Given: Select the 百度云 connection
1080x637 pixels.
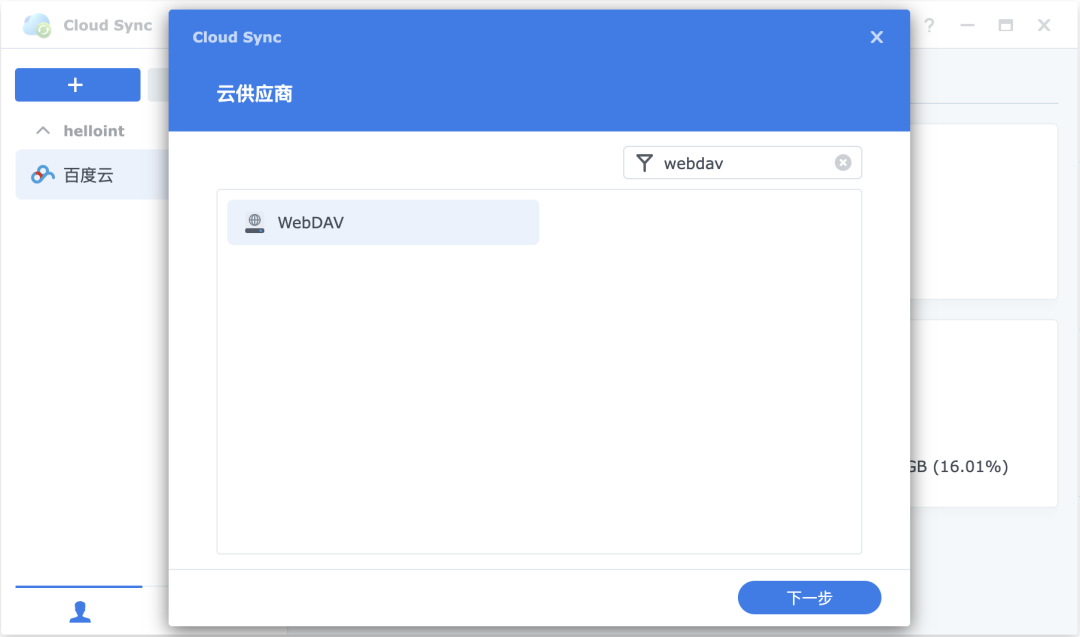Looking at the screenshot, I should pyautogui.click(x=92, y=175).
